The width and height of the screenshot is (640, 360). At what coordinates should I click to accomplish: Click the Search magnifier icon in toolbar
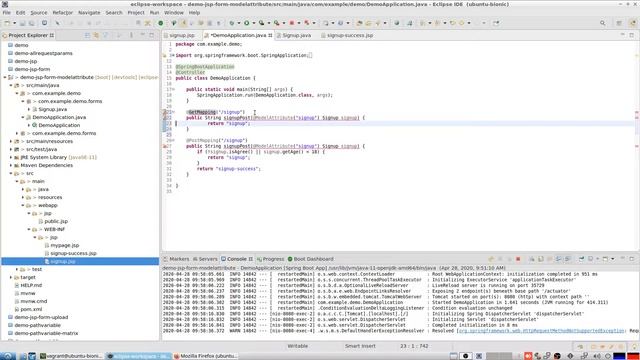[602, 23]
